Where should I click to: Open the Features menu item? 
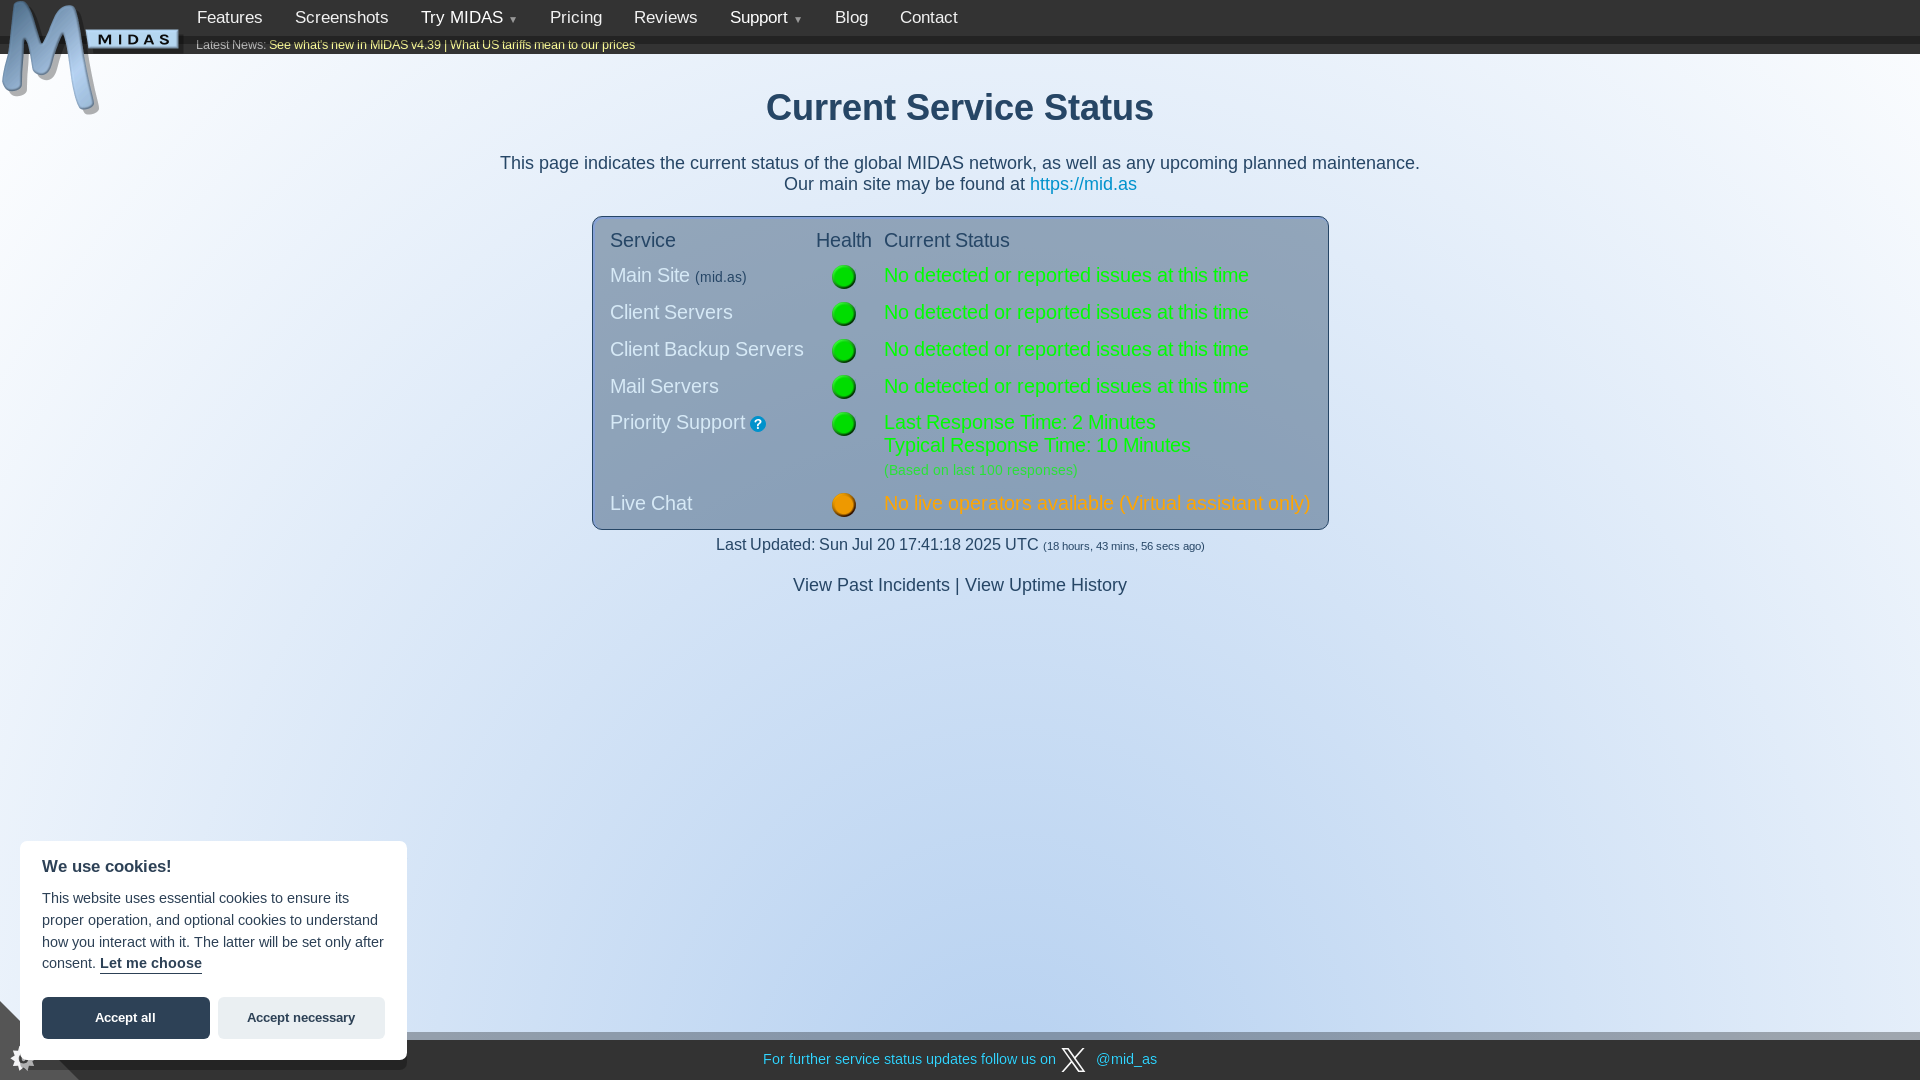click(229, 18)
